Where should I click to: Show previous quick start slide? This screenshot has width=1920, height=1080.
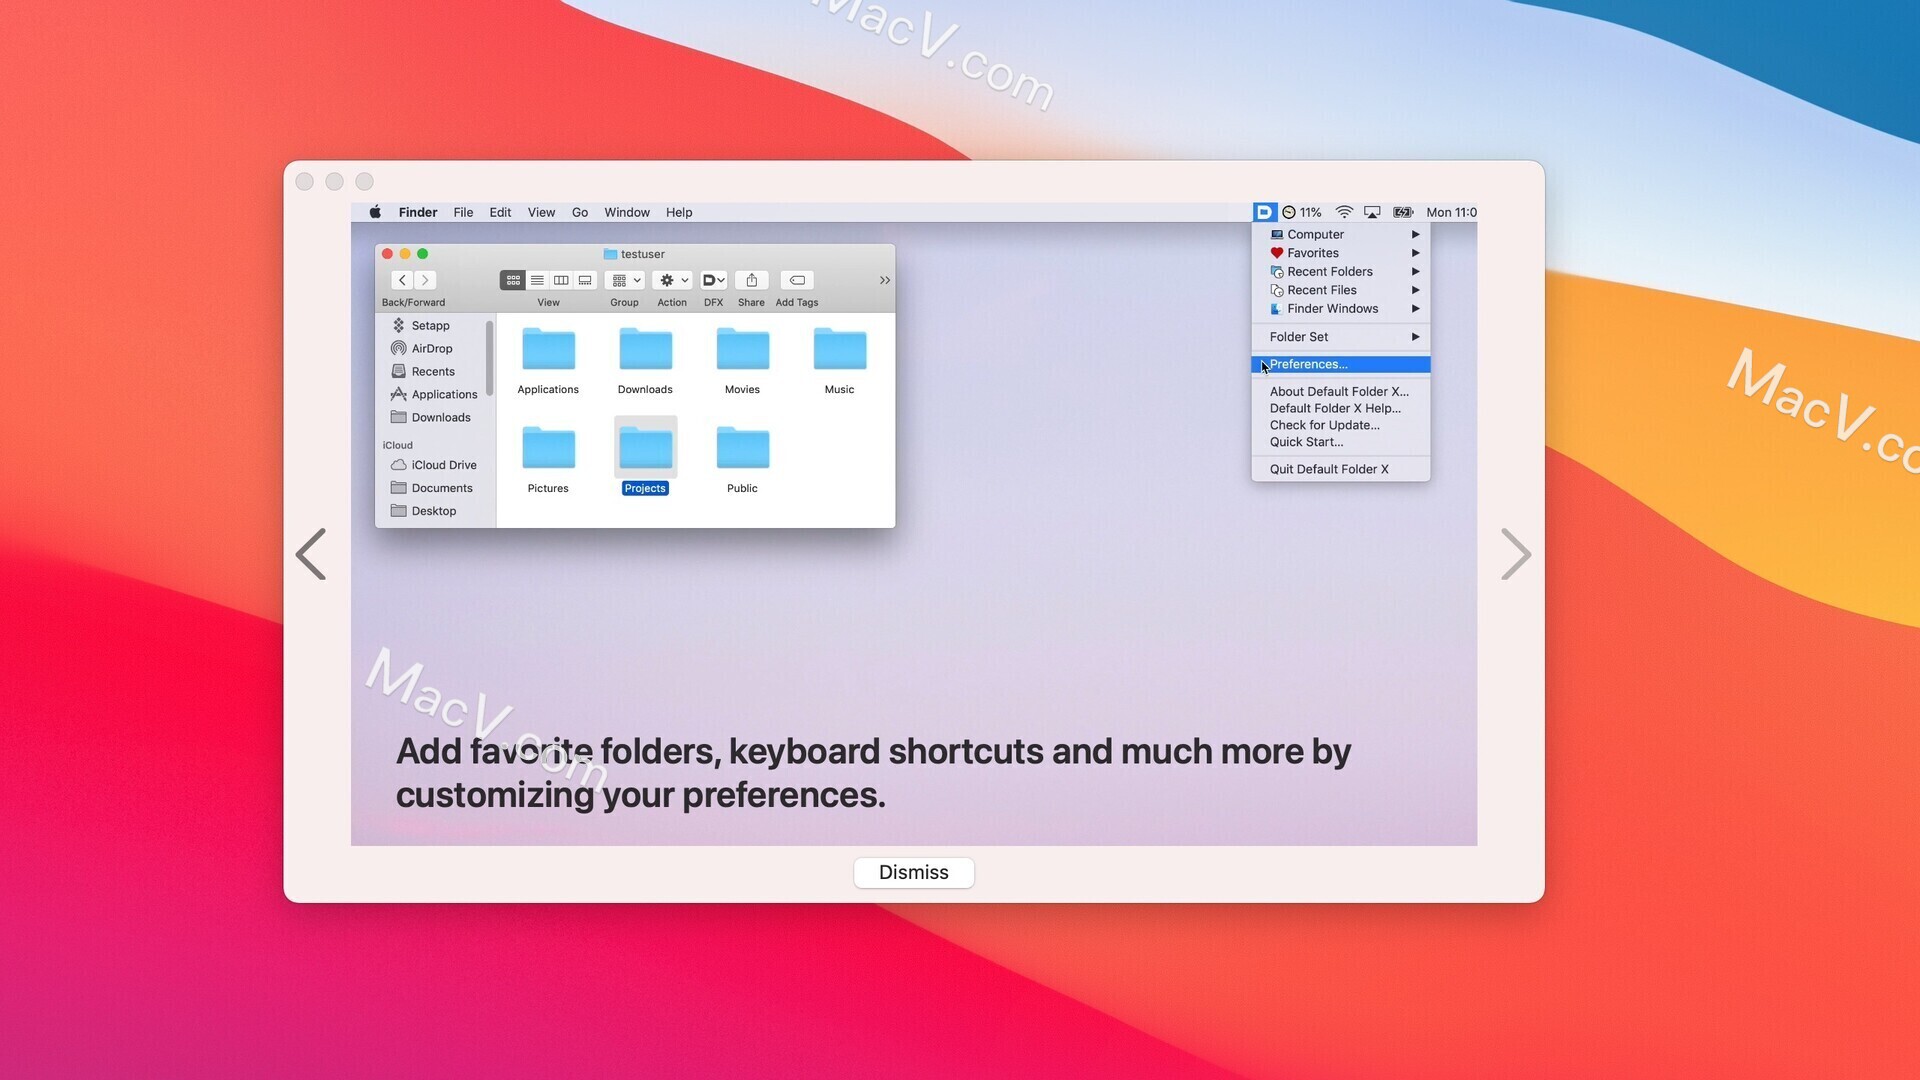coord(311,554)
